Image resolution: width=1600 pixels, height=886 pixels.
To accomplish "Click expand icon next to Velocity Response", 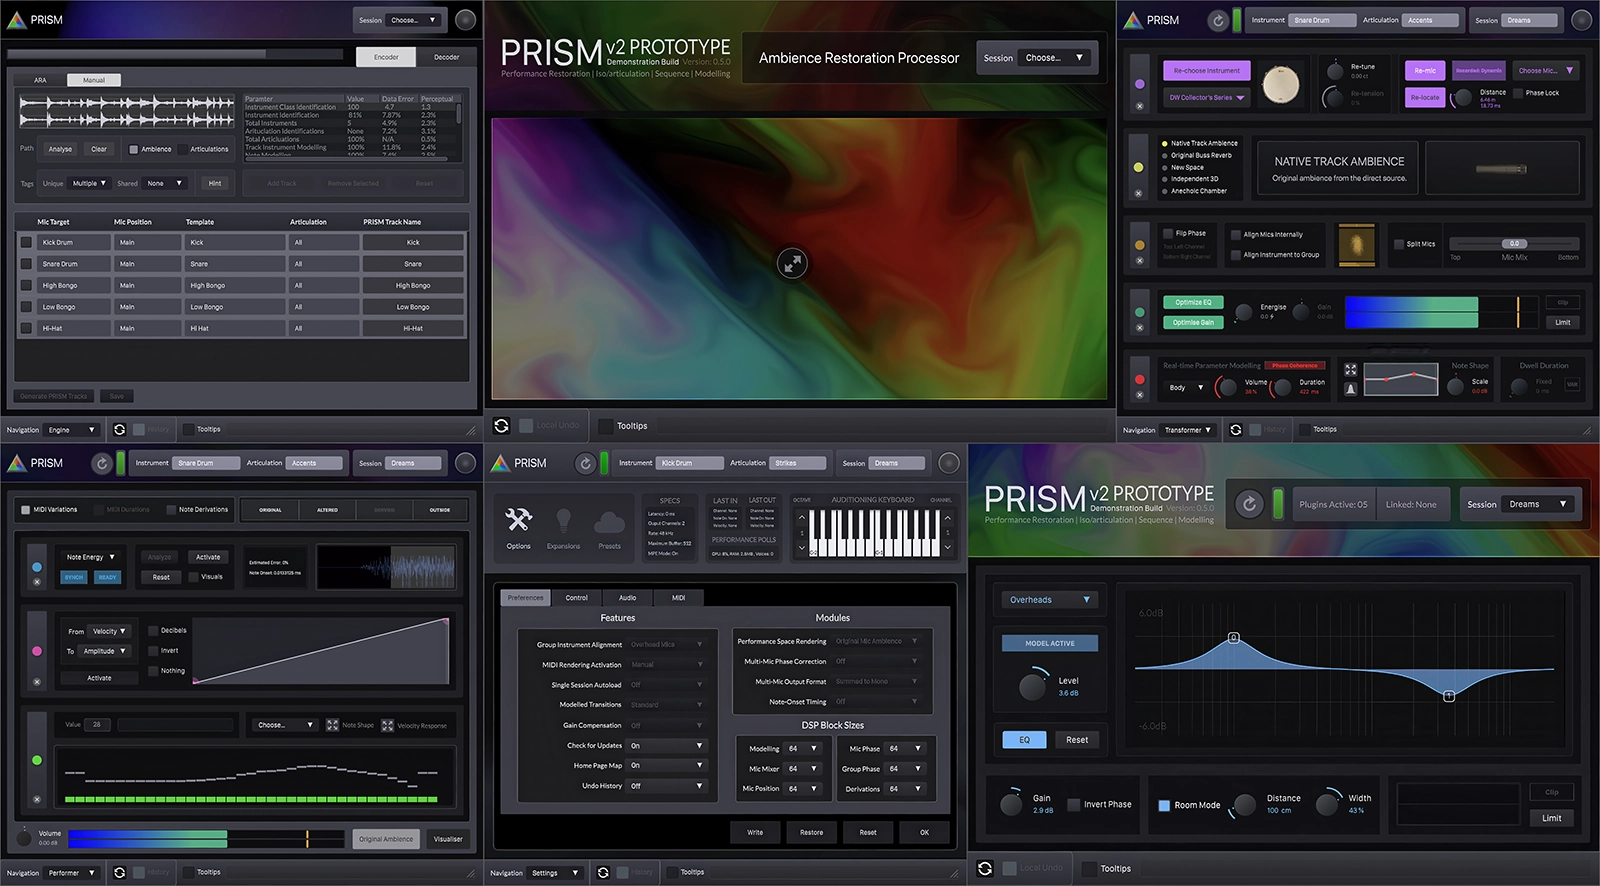I will (x=387, y=725).
